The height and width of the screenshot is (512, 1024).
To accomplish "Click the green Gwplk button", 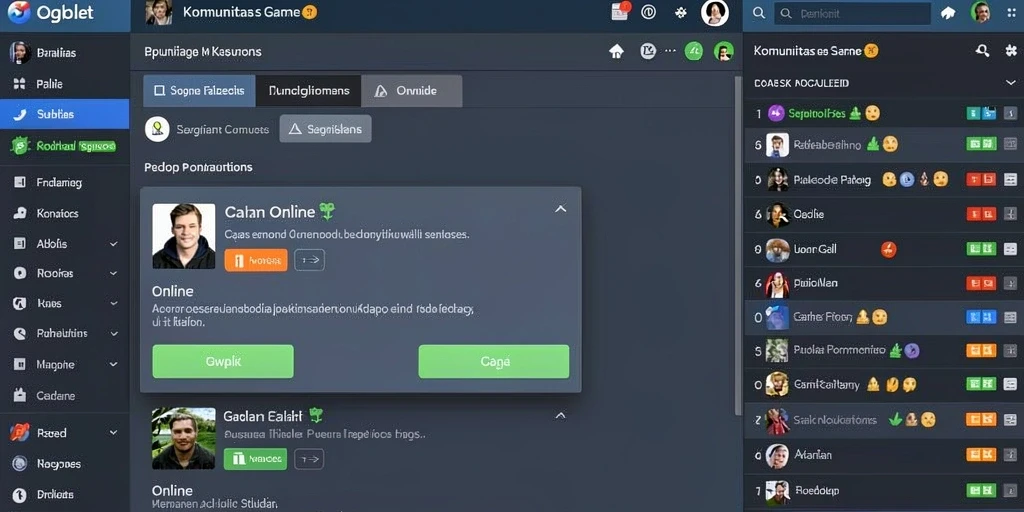I will (x=223, y=361).
